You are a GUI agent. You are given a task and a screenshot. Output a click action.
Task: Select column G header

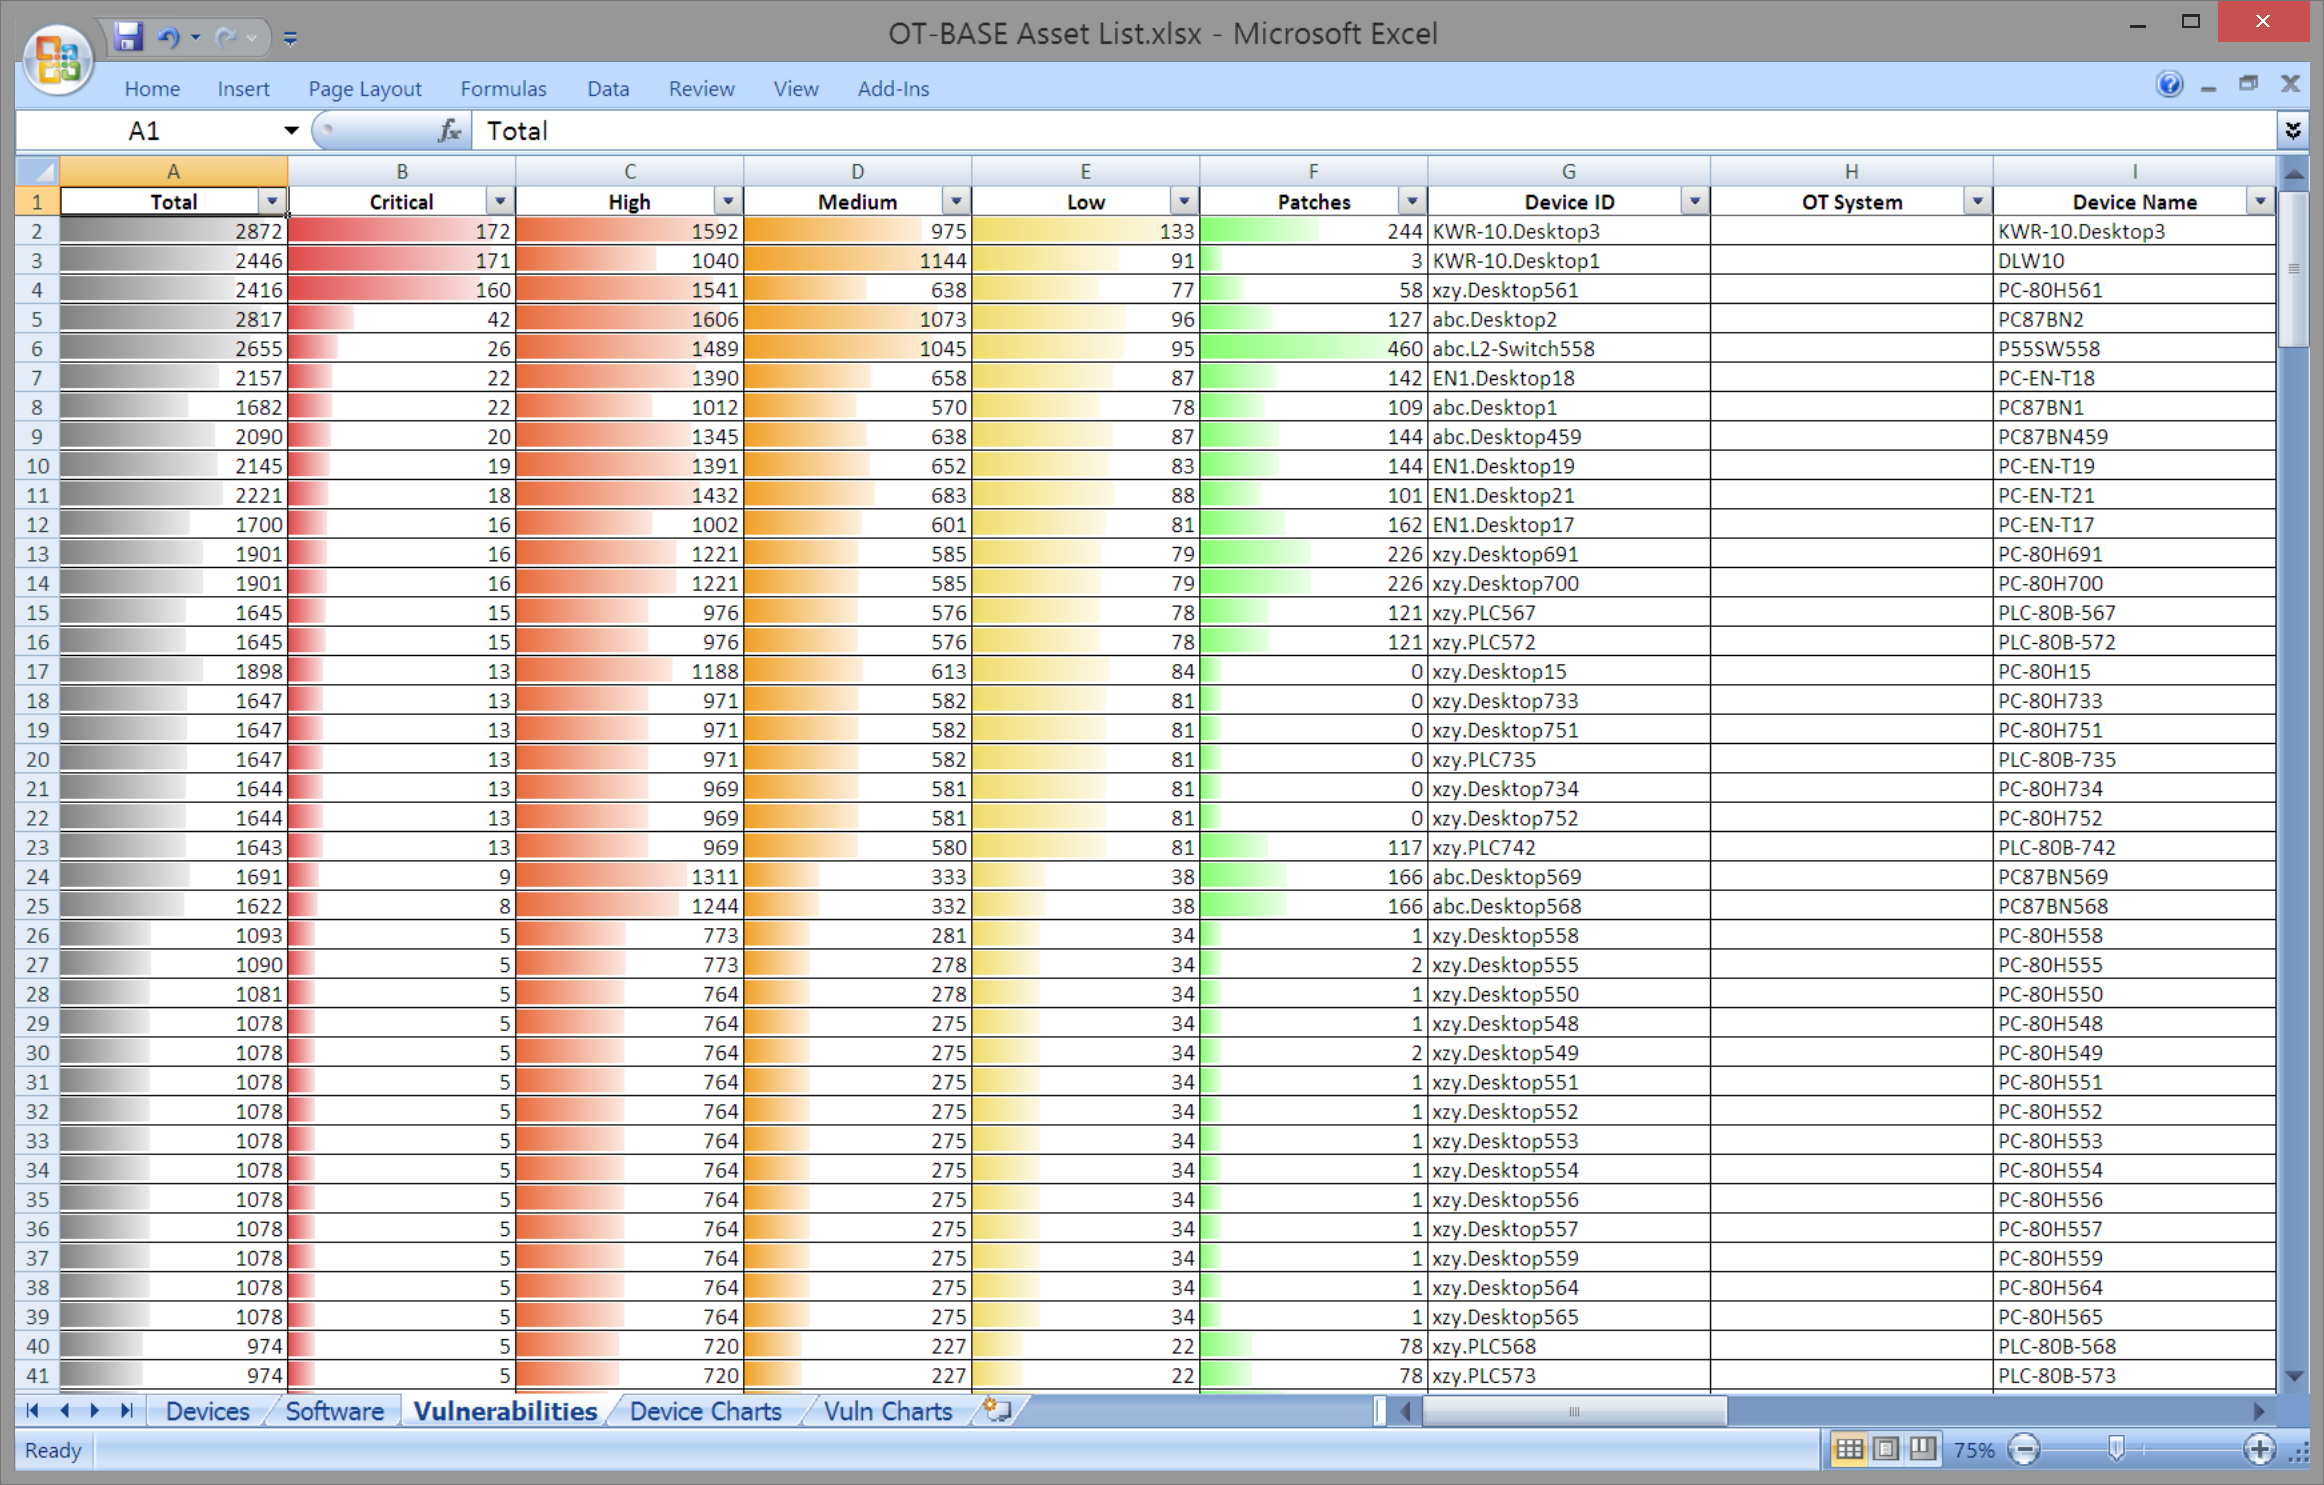click(1568, 171)
